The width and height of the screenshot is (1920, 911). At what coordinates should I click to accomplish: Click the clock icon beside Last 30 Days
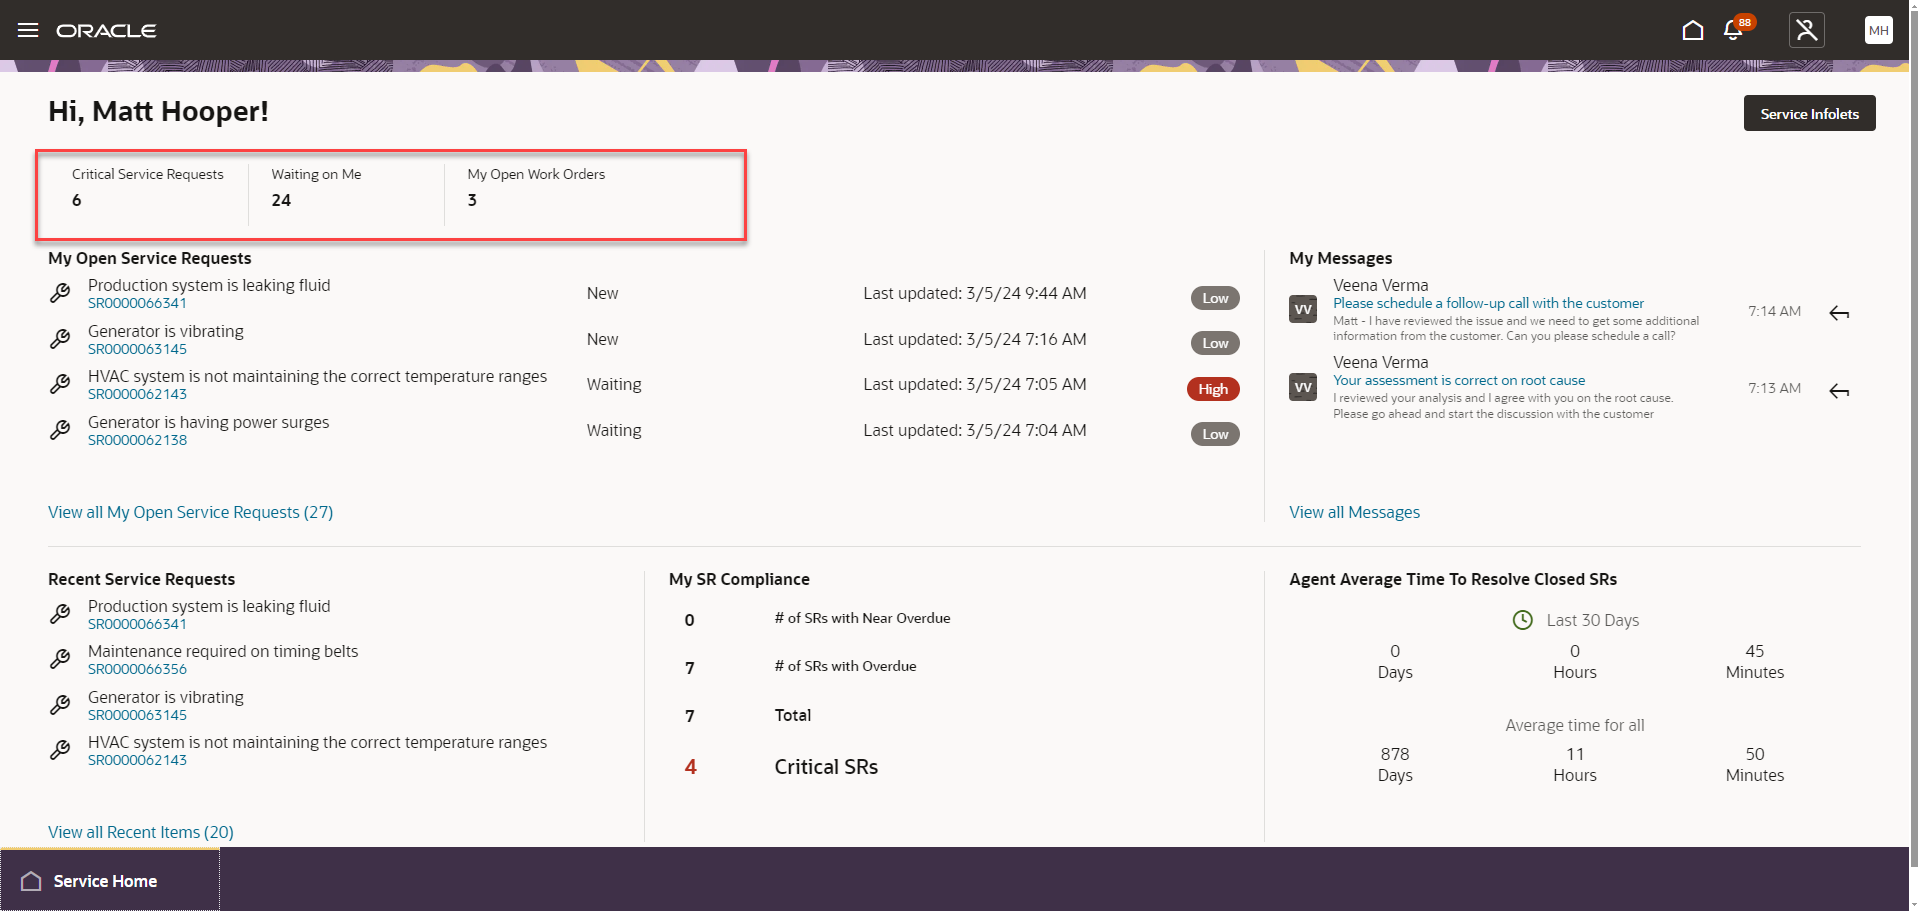point(1522,620)
